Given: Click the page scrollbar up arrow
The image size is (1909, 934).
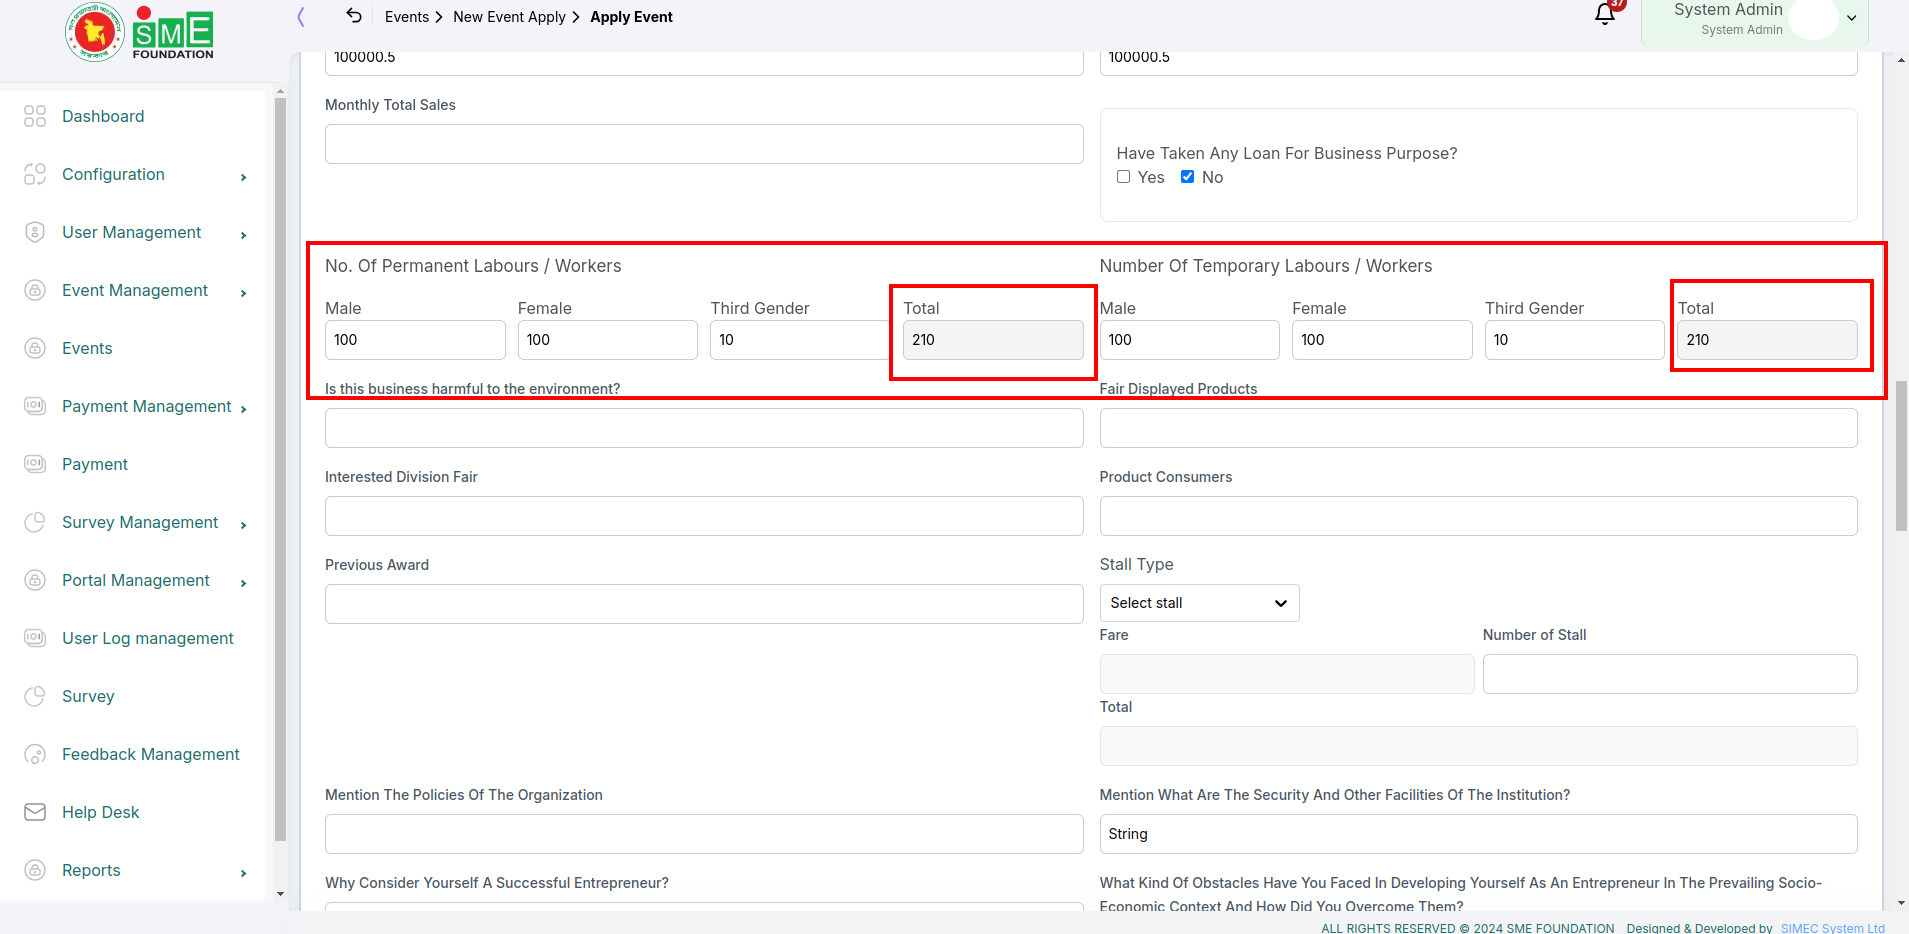Looking at the screenshot, I should (x=1901, y=60).
